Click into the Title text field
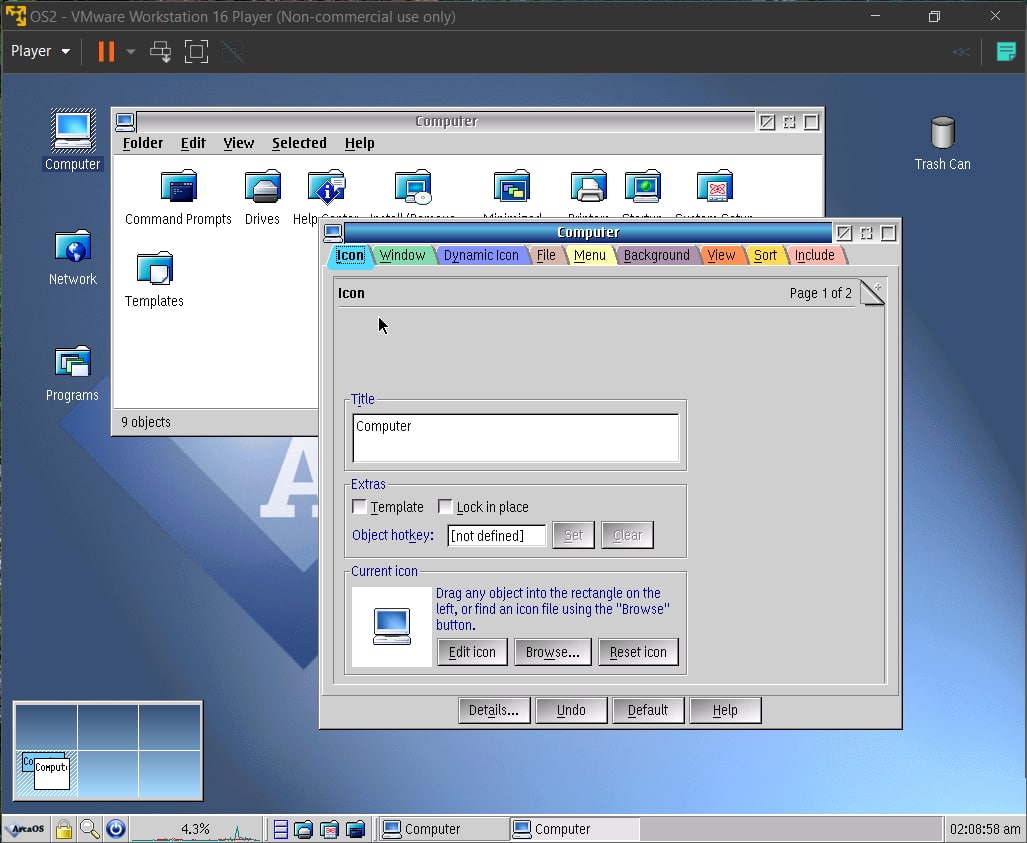Viewport: 1027px width, 843px height. pyautogui.click(x=515, y=437)
